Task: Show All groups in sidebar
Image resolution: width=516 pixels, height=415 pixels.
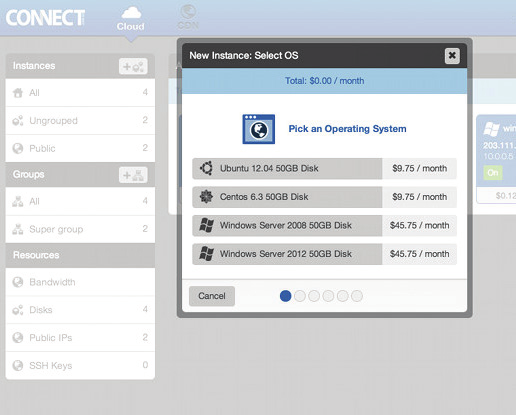Action: [80, 201]
